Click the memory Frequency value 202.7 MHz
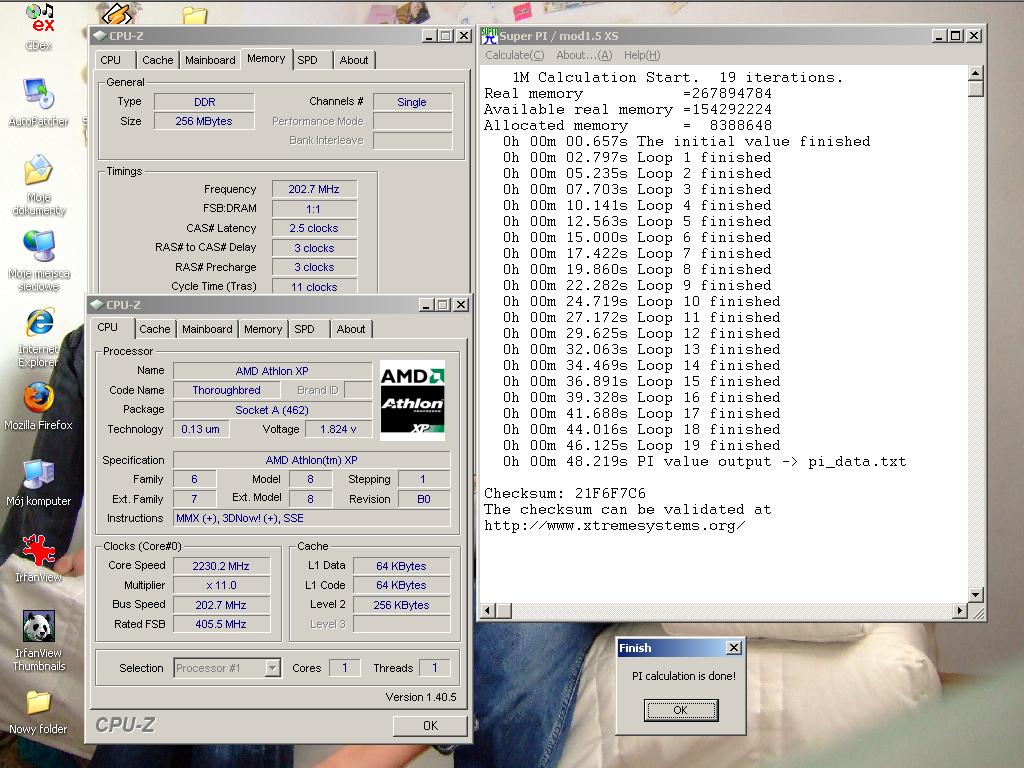This screenshot has width=1024, height=768. tap(314, 189)
